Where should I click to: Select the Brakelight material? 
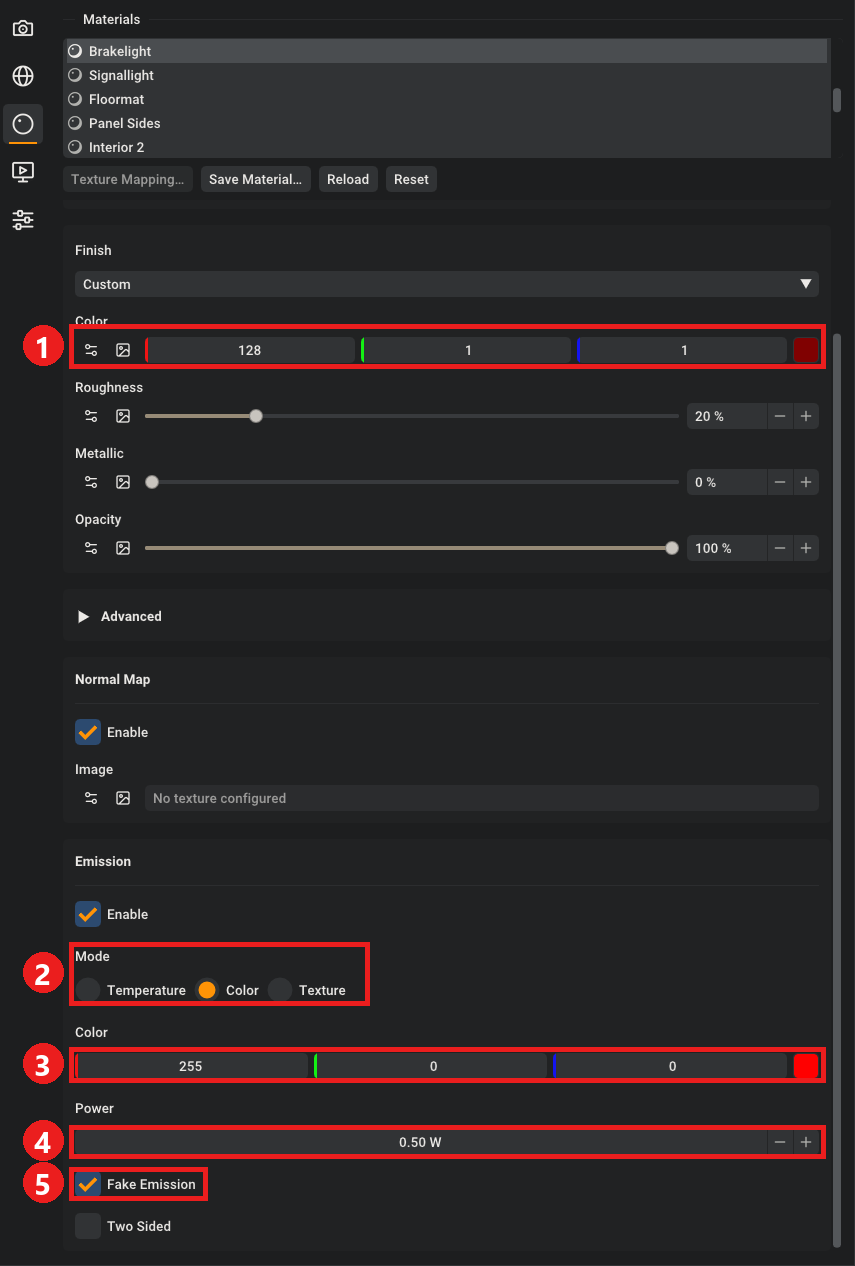(x=446, y=51)
